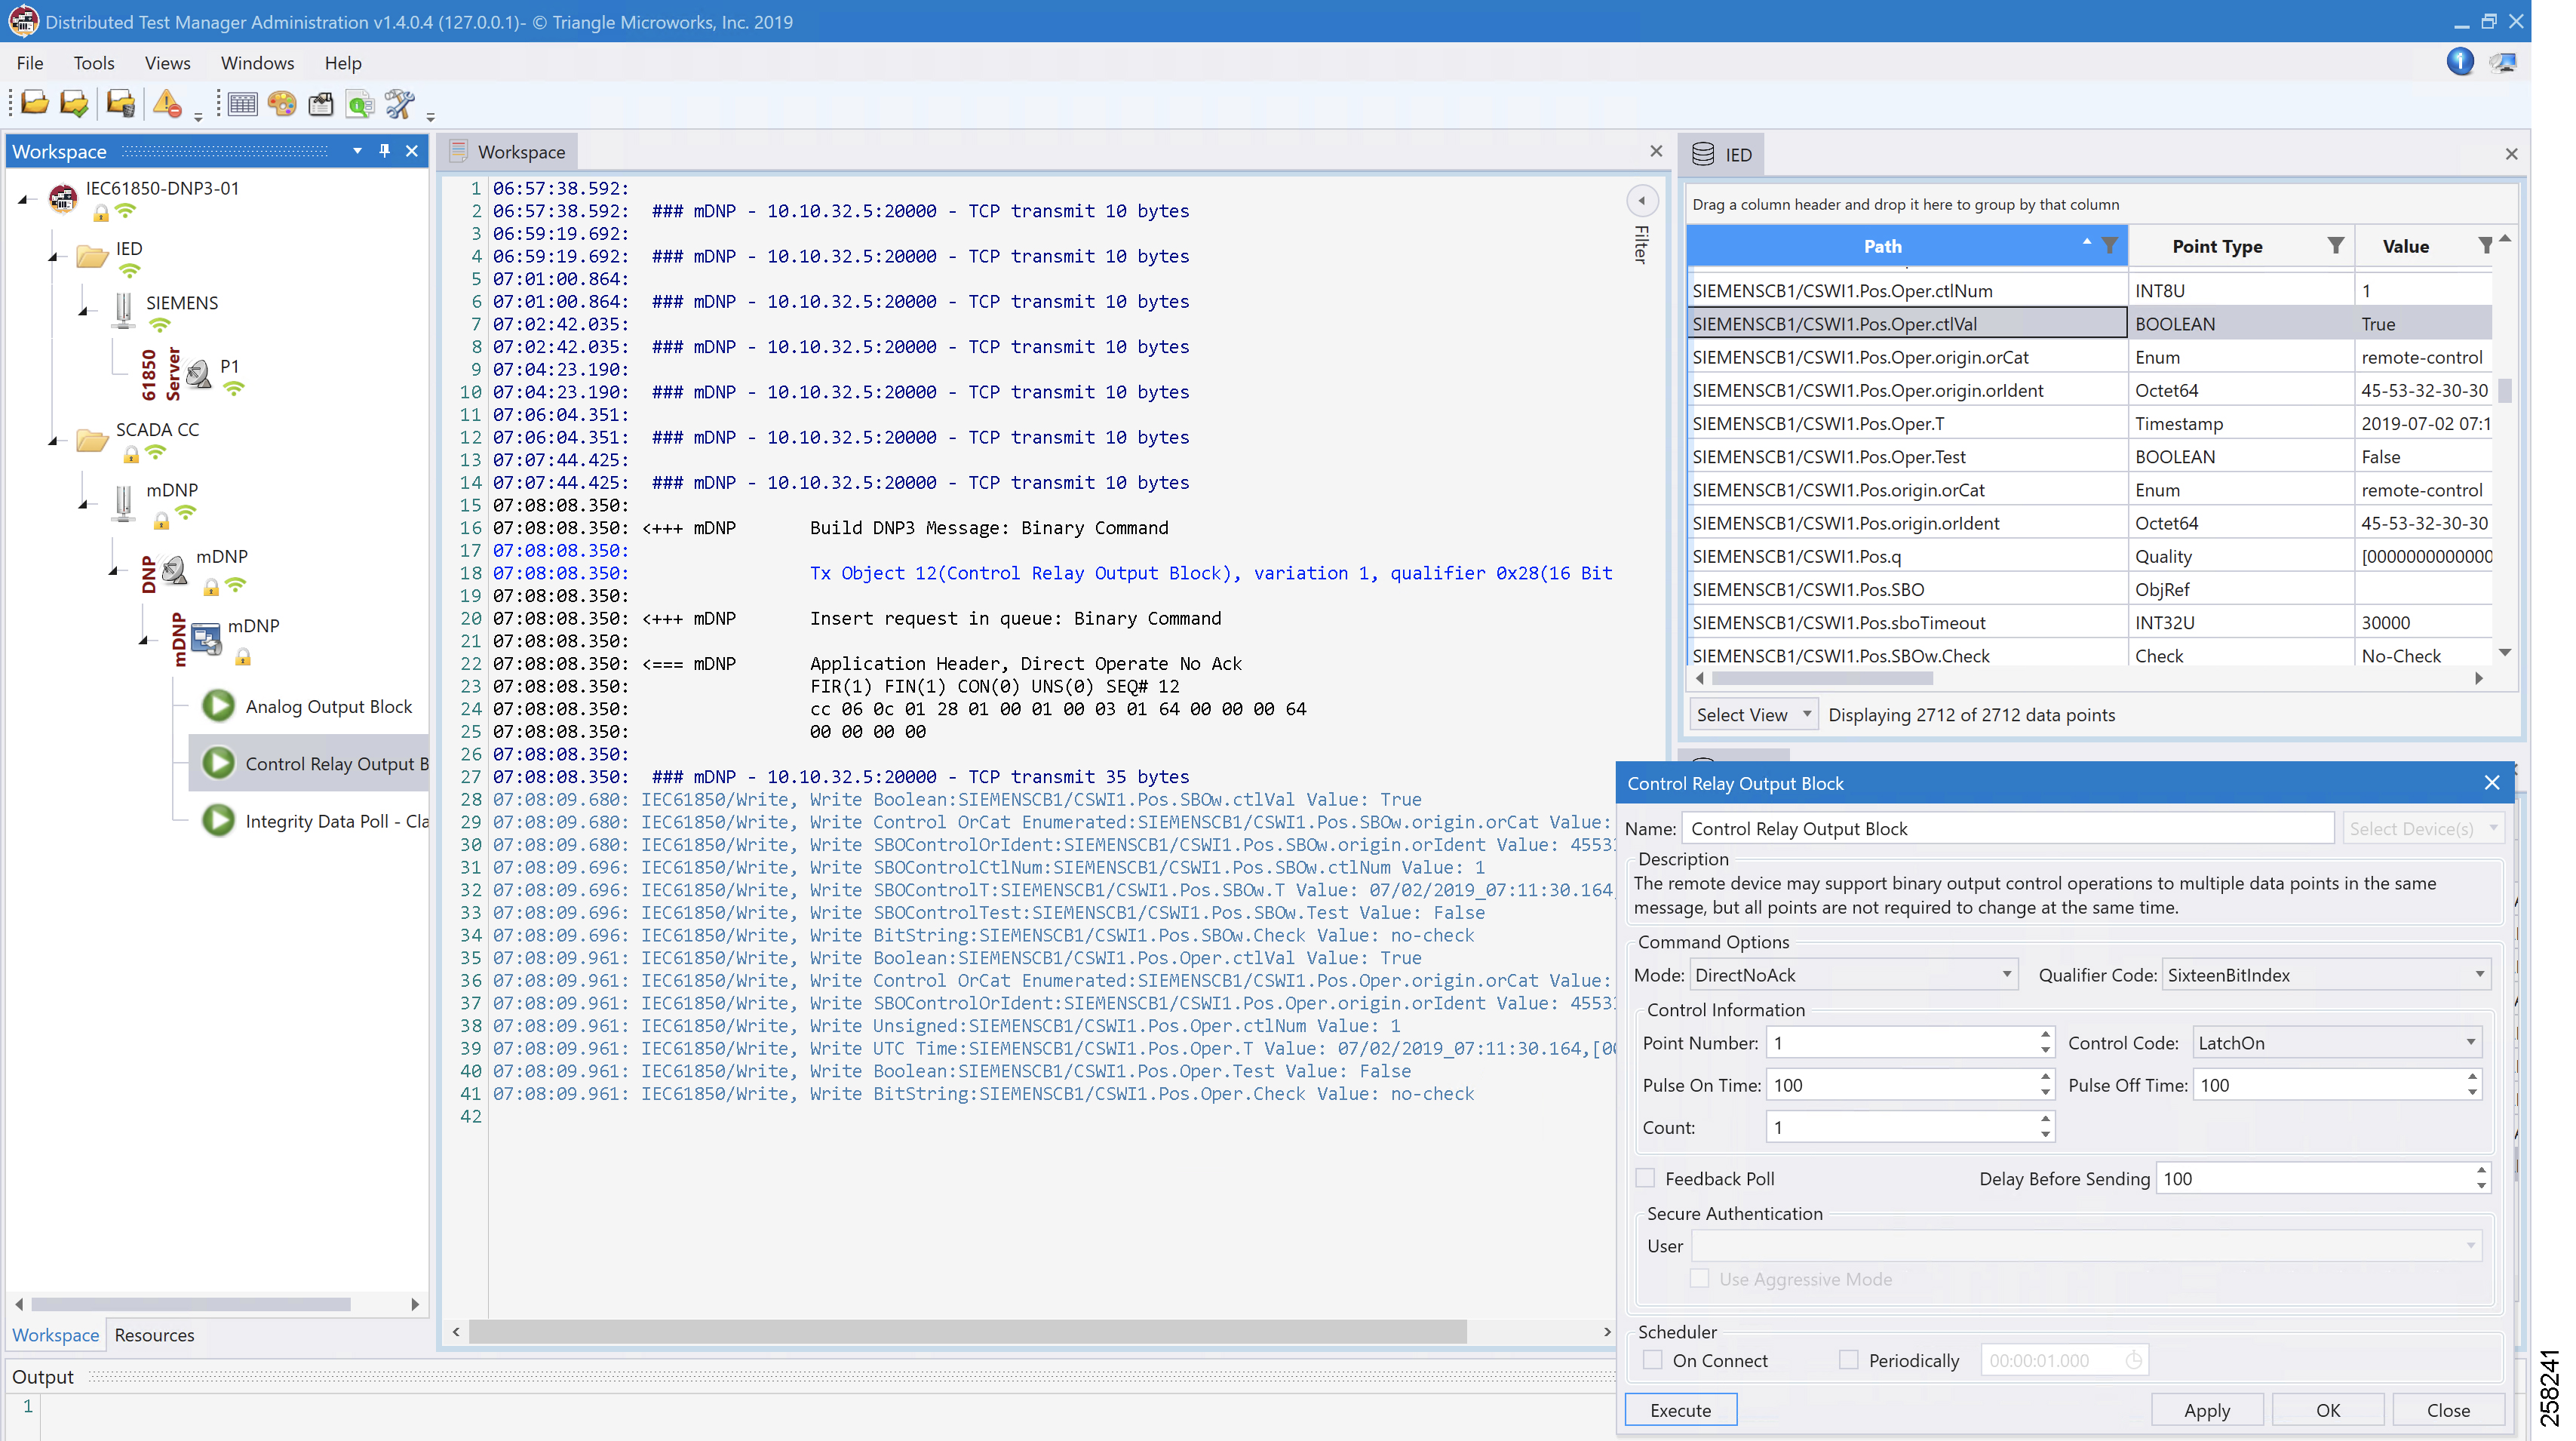Select the Pos.Oper.ctlVal row
The height and width of the screenshot is (1441, 2576).
click(x=2089, y=323)
